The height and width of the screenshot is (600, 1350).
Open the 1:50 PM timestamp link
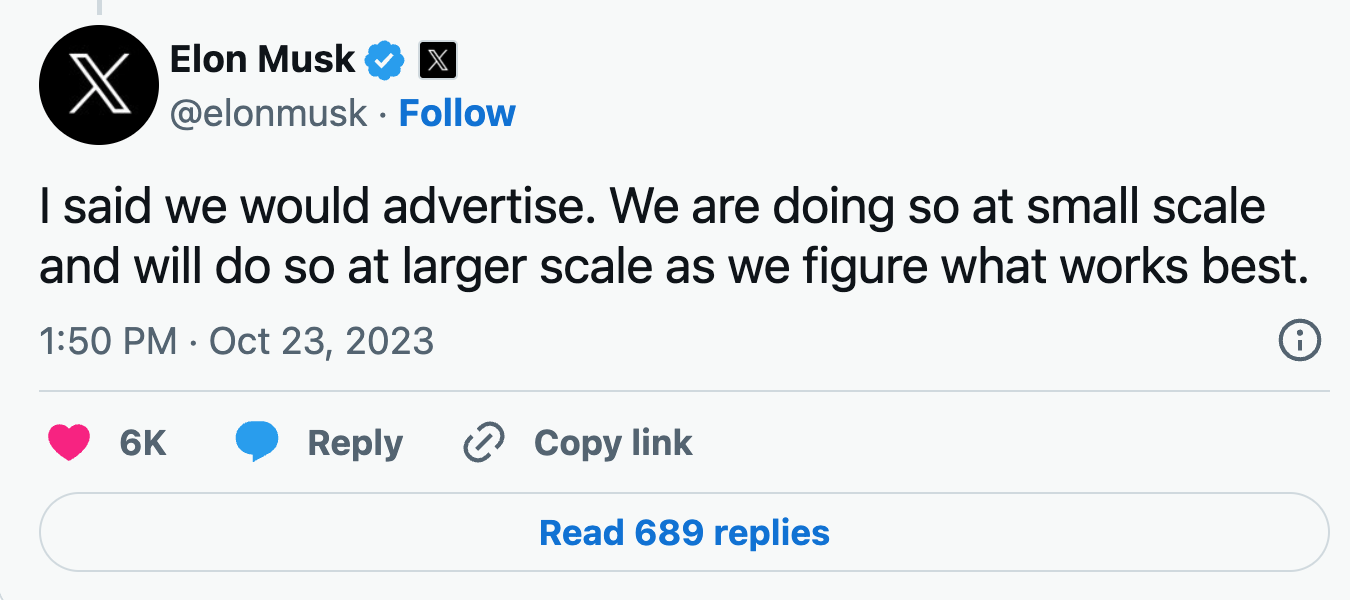[108, 342]
